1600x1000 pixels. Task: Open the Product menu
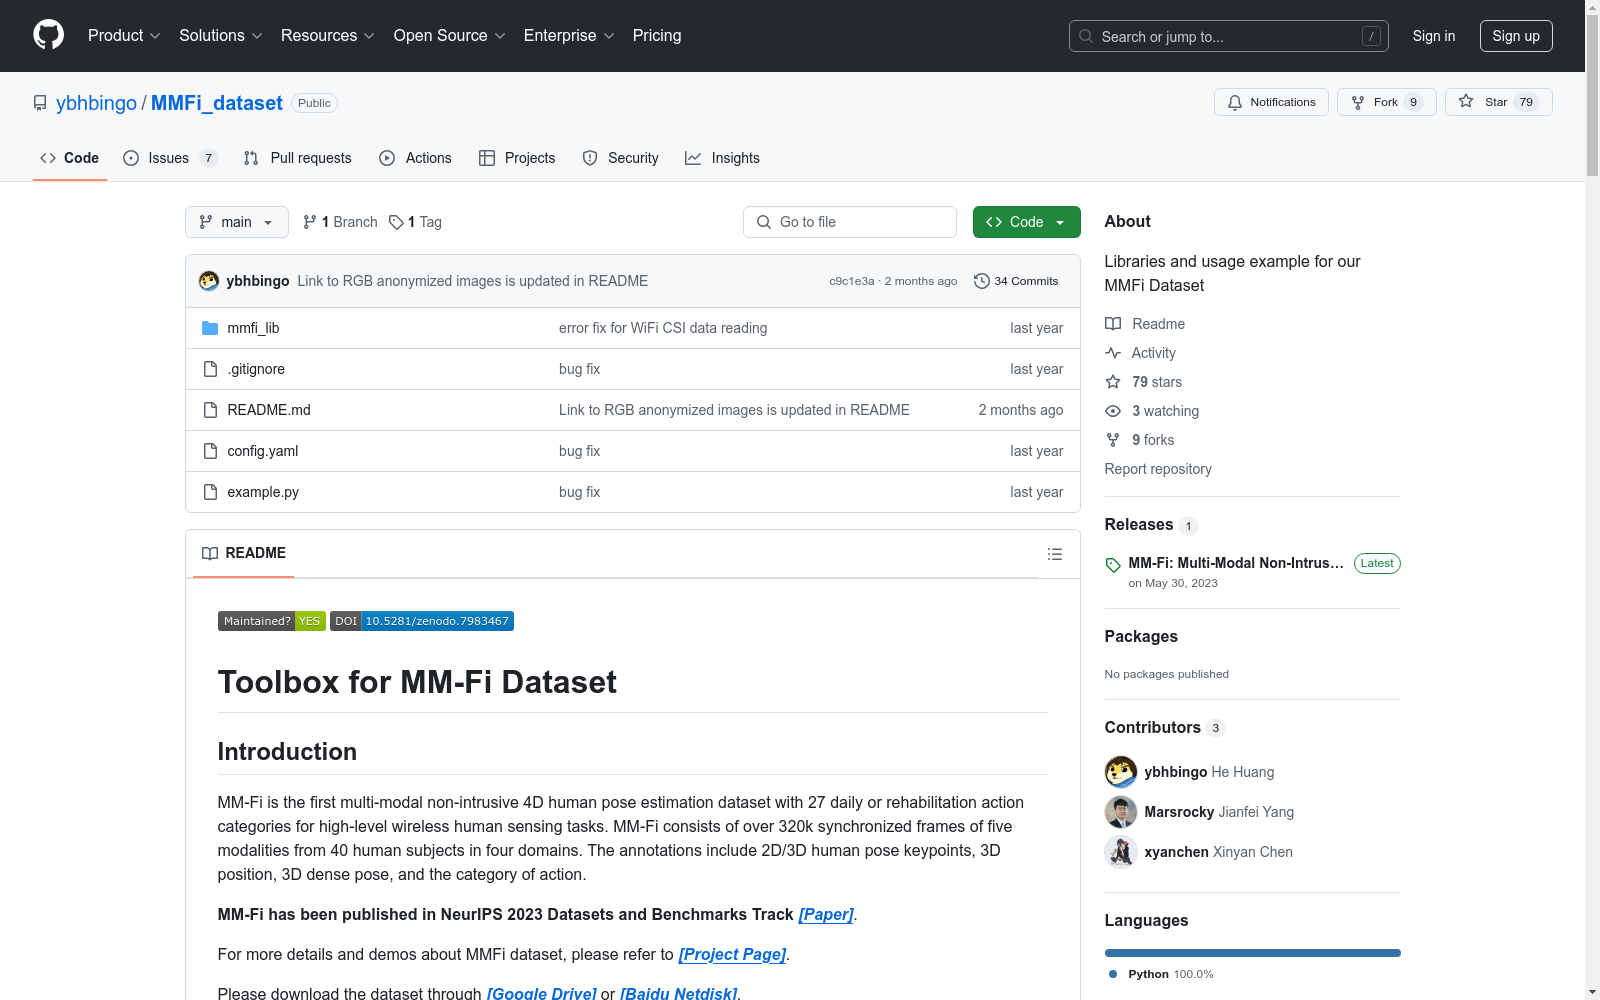tap(124, 36)
